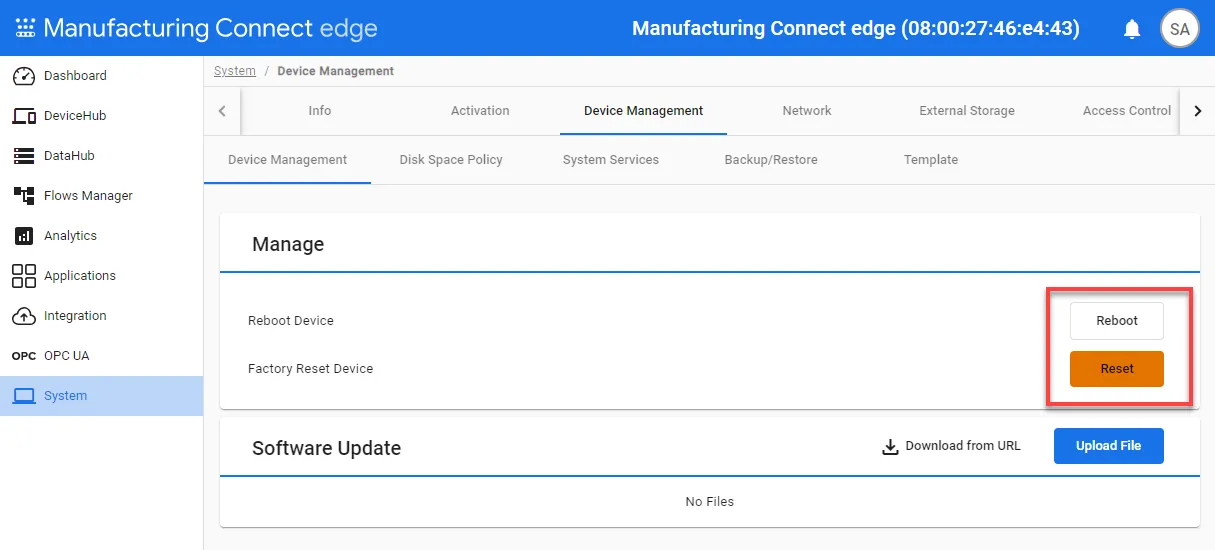This screenshot has width=1215, height=550.
Task: Open Analytics section
Action: [x=101, y=236]
